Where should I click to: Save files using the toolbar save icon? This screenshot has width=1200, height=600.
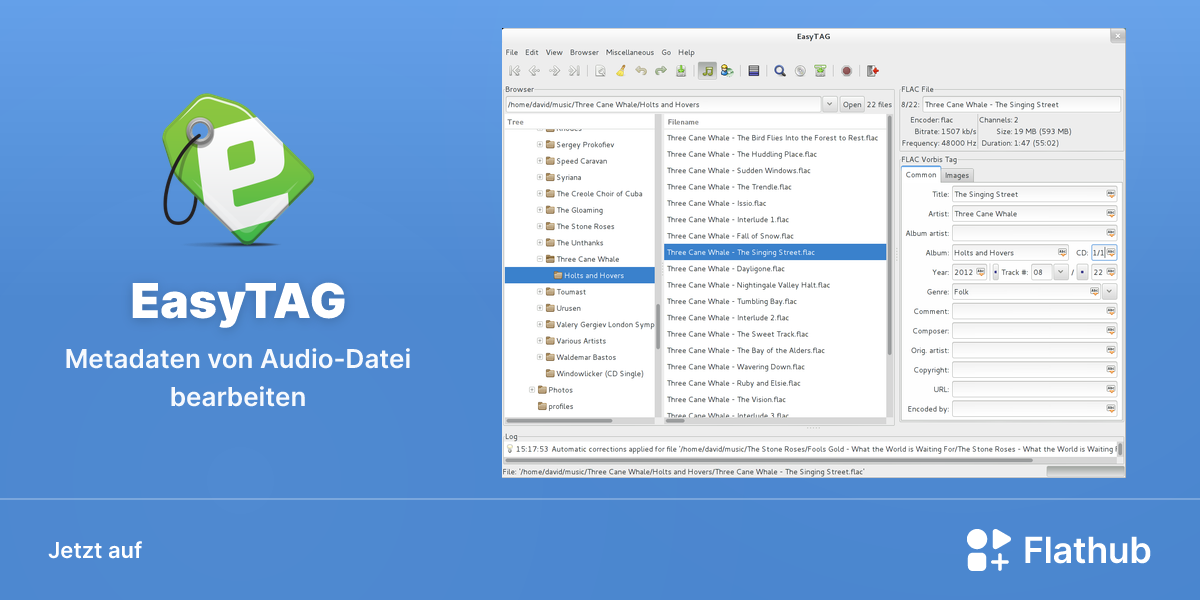click(x=681, y=71)
